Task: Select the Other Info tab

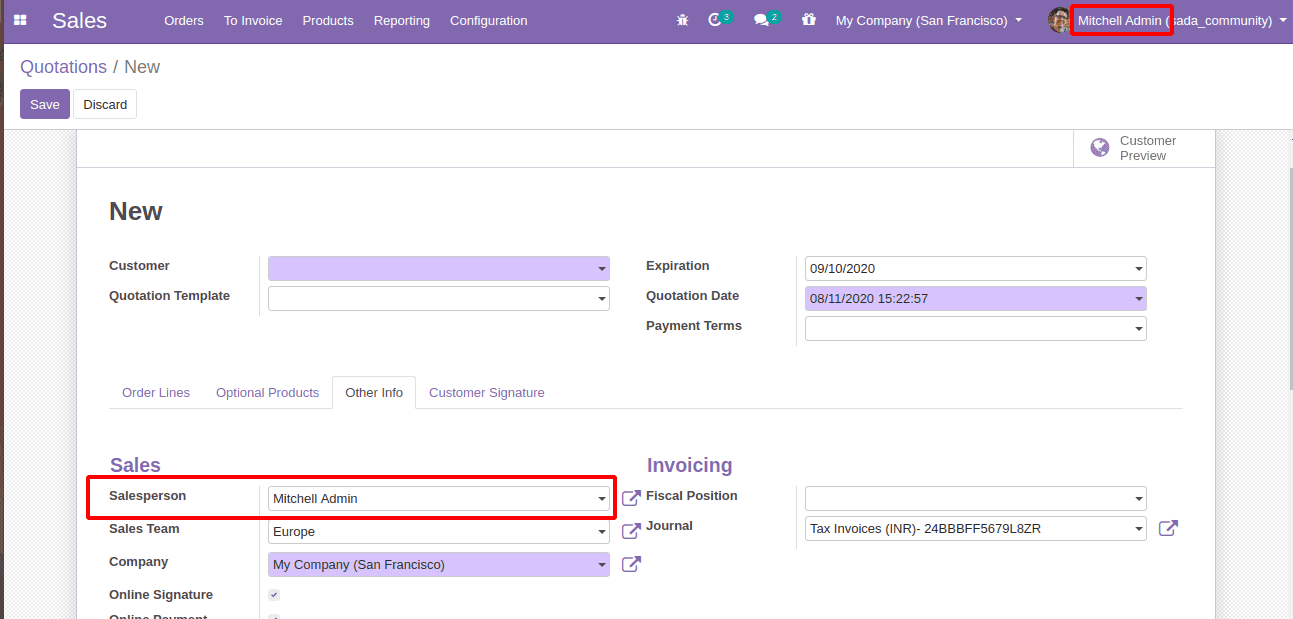Action: (x=374, y=393)
